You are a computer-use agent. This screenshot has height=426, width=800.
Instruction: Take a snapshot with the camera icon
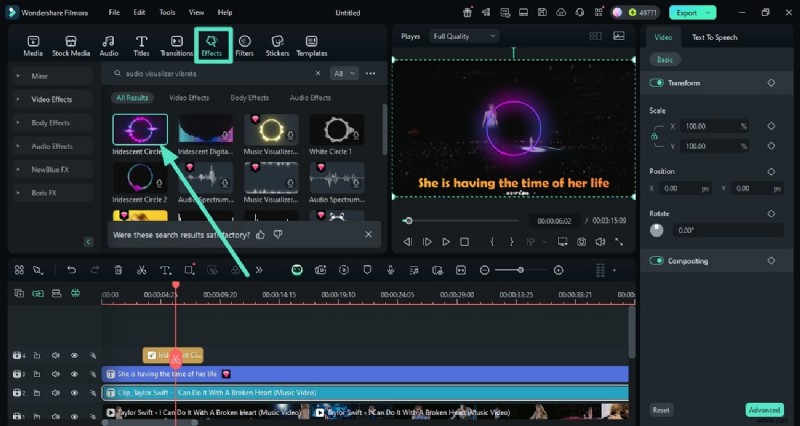click(x=581, y=242)
